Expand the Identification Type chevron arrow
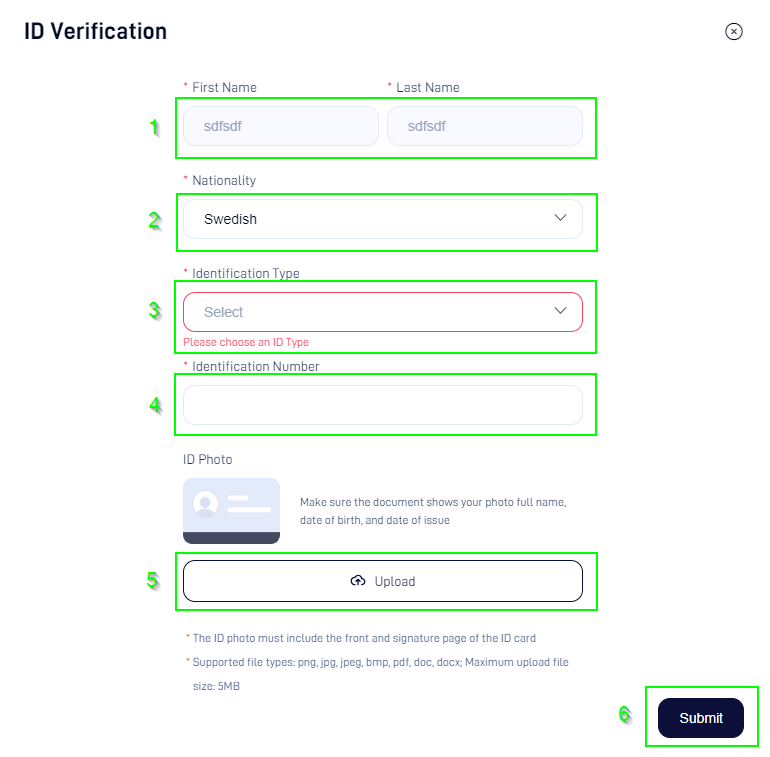The height and width of the screenshot is (757, 770). (560, 311)
